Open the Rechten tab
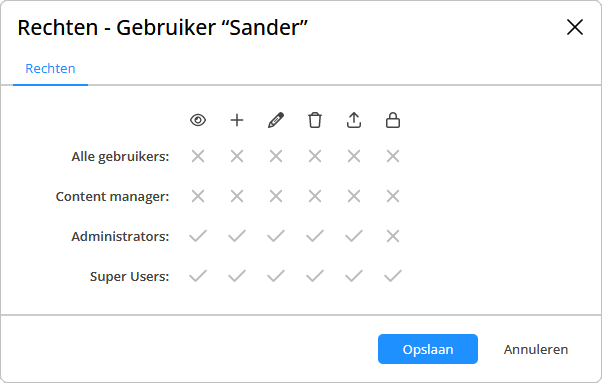This screenshot has height=383, width=602. 50,69
